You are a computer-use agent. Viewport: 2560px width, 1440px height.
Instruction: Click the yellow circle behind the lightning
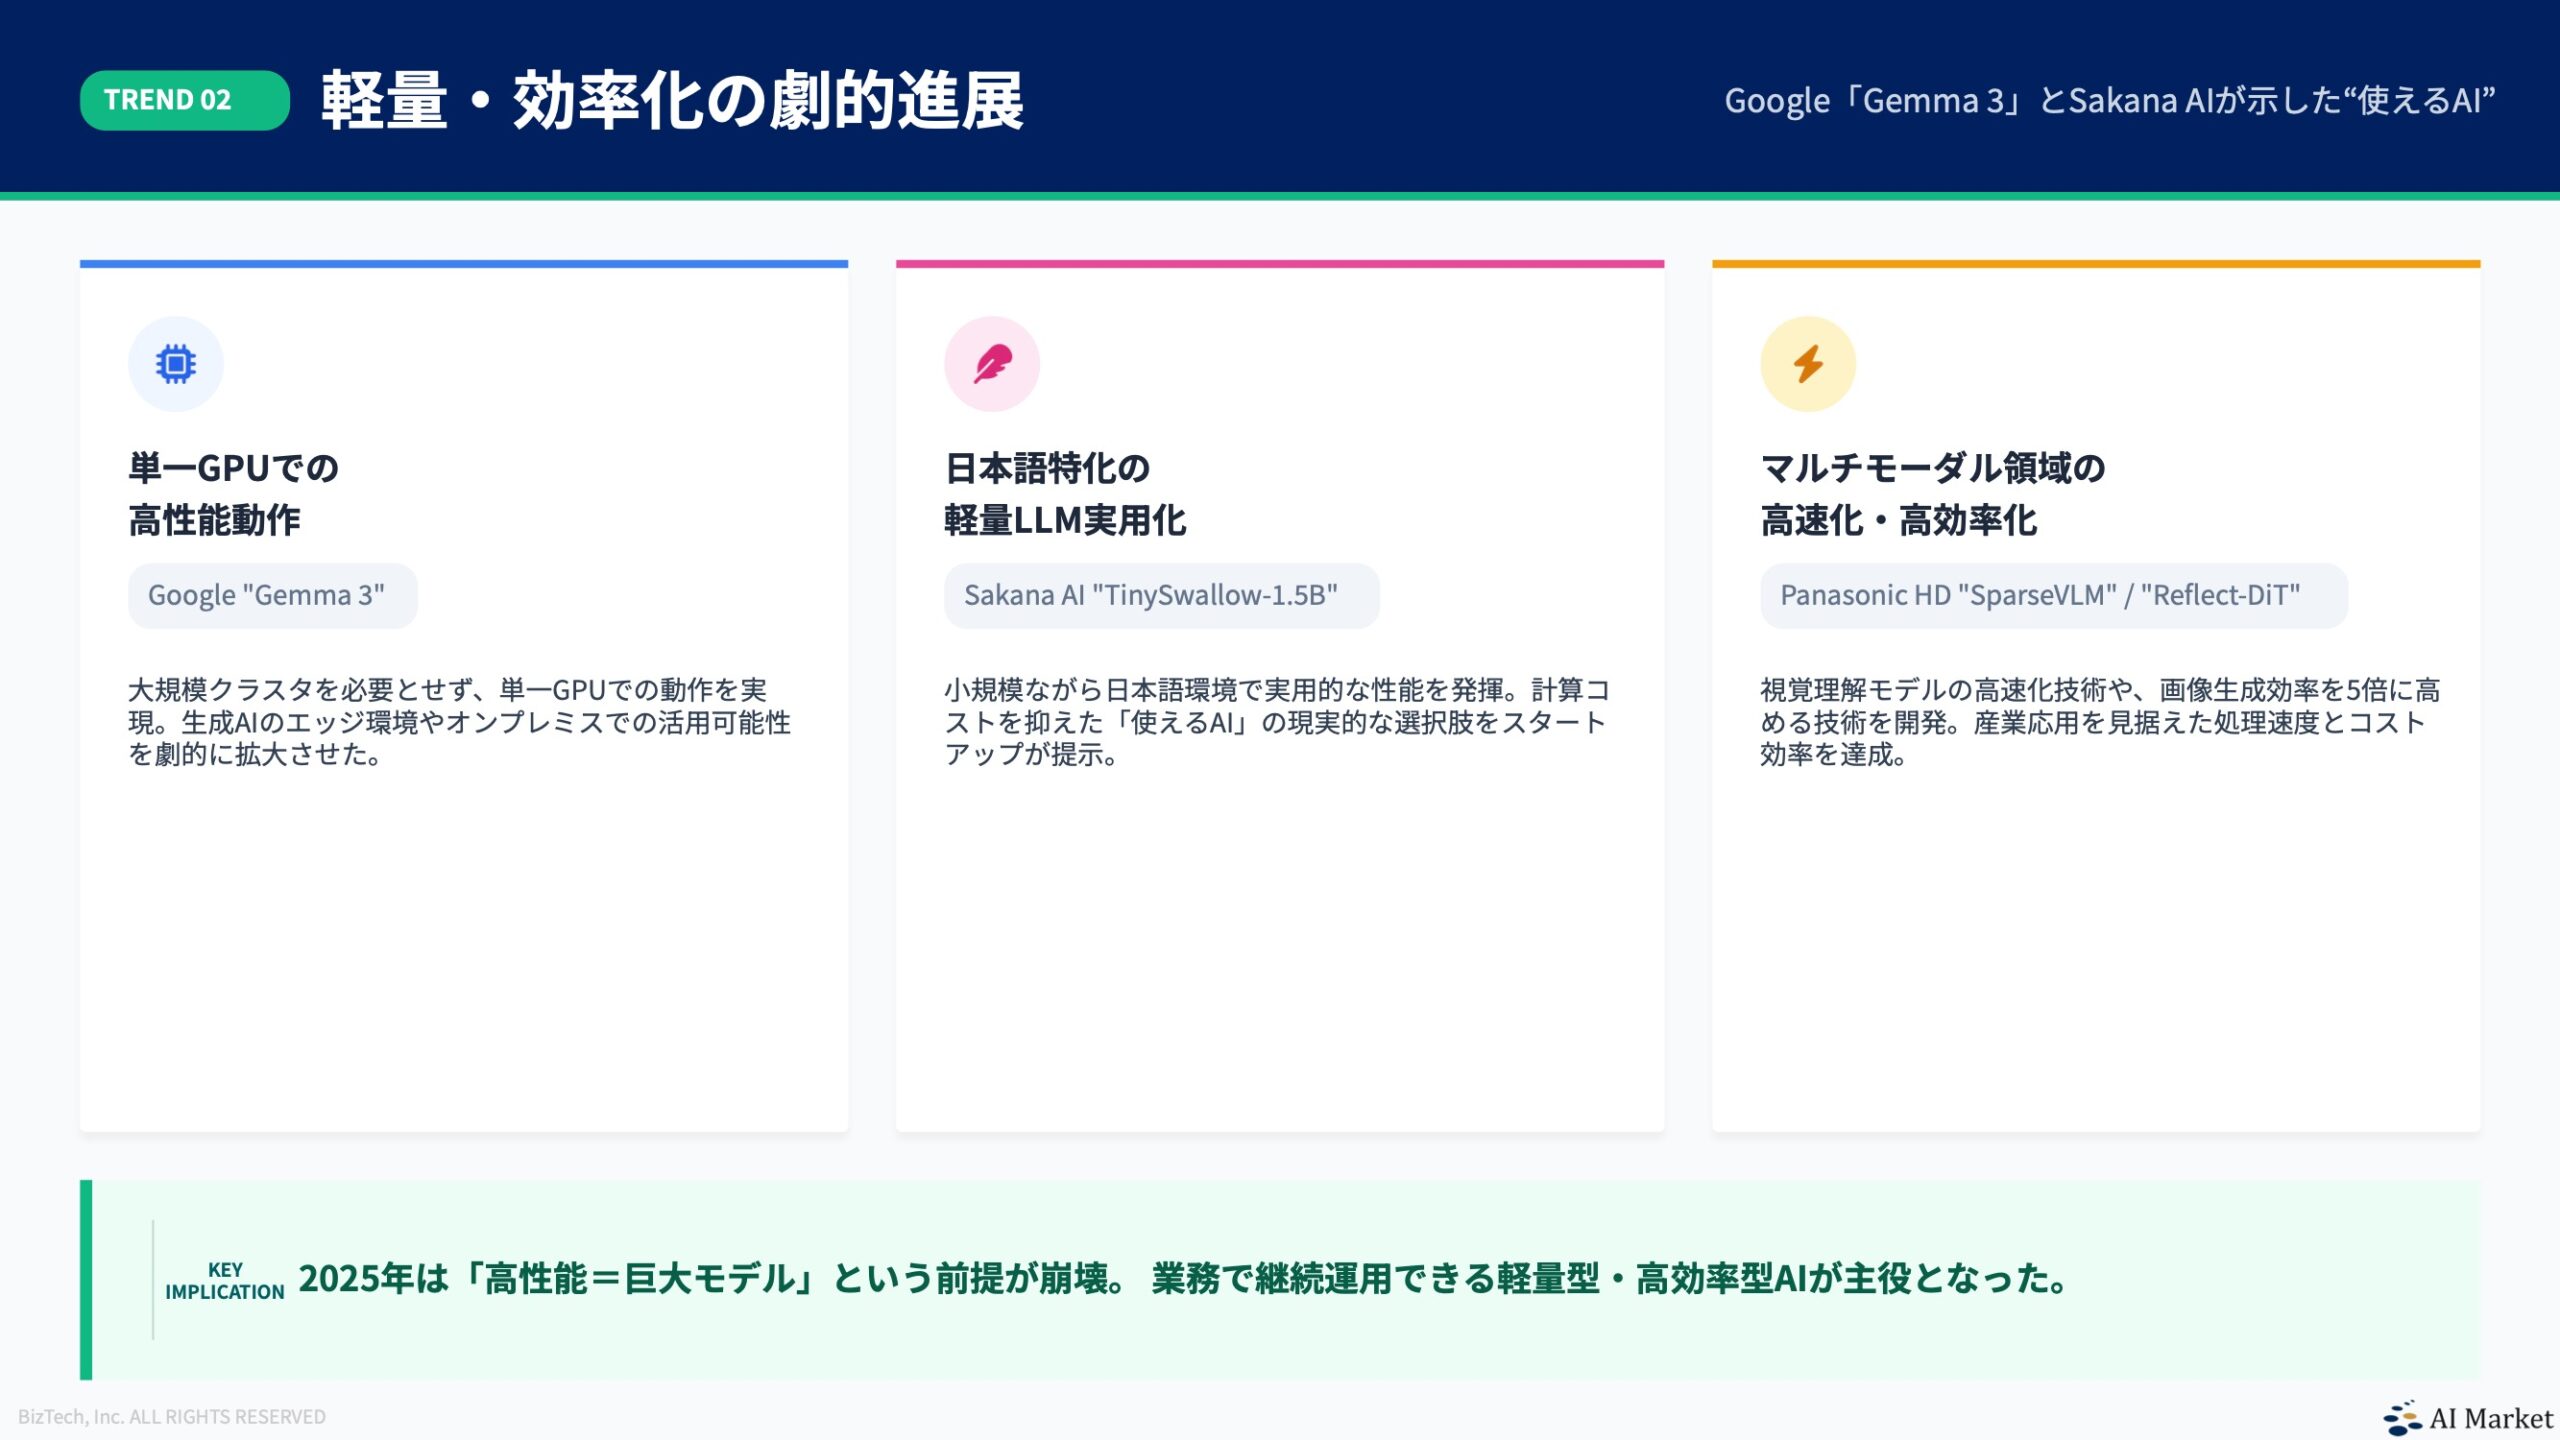click(1808, 363)
